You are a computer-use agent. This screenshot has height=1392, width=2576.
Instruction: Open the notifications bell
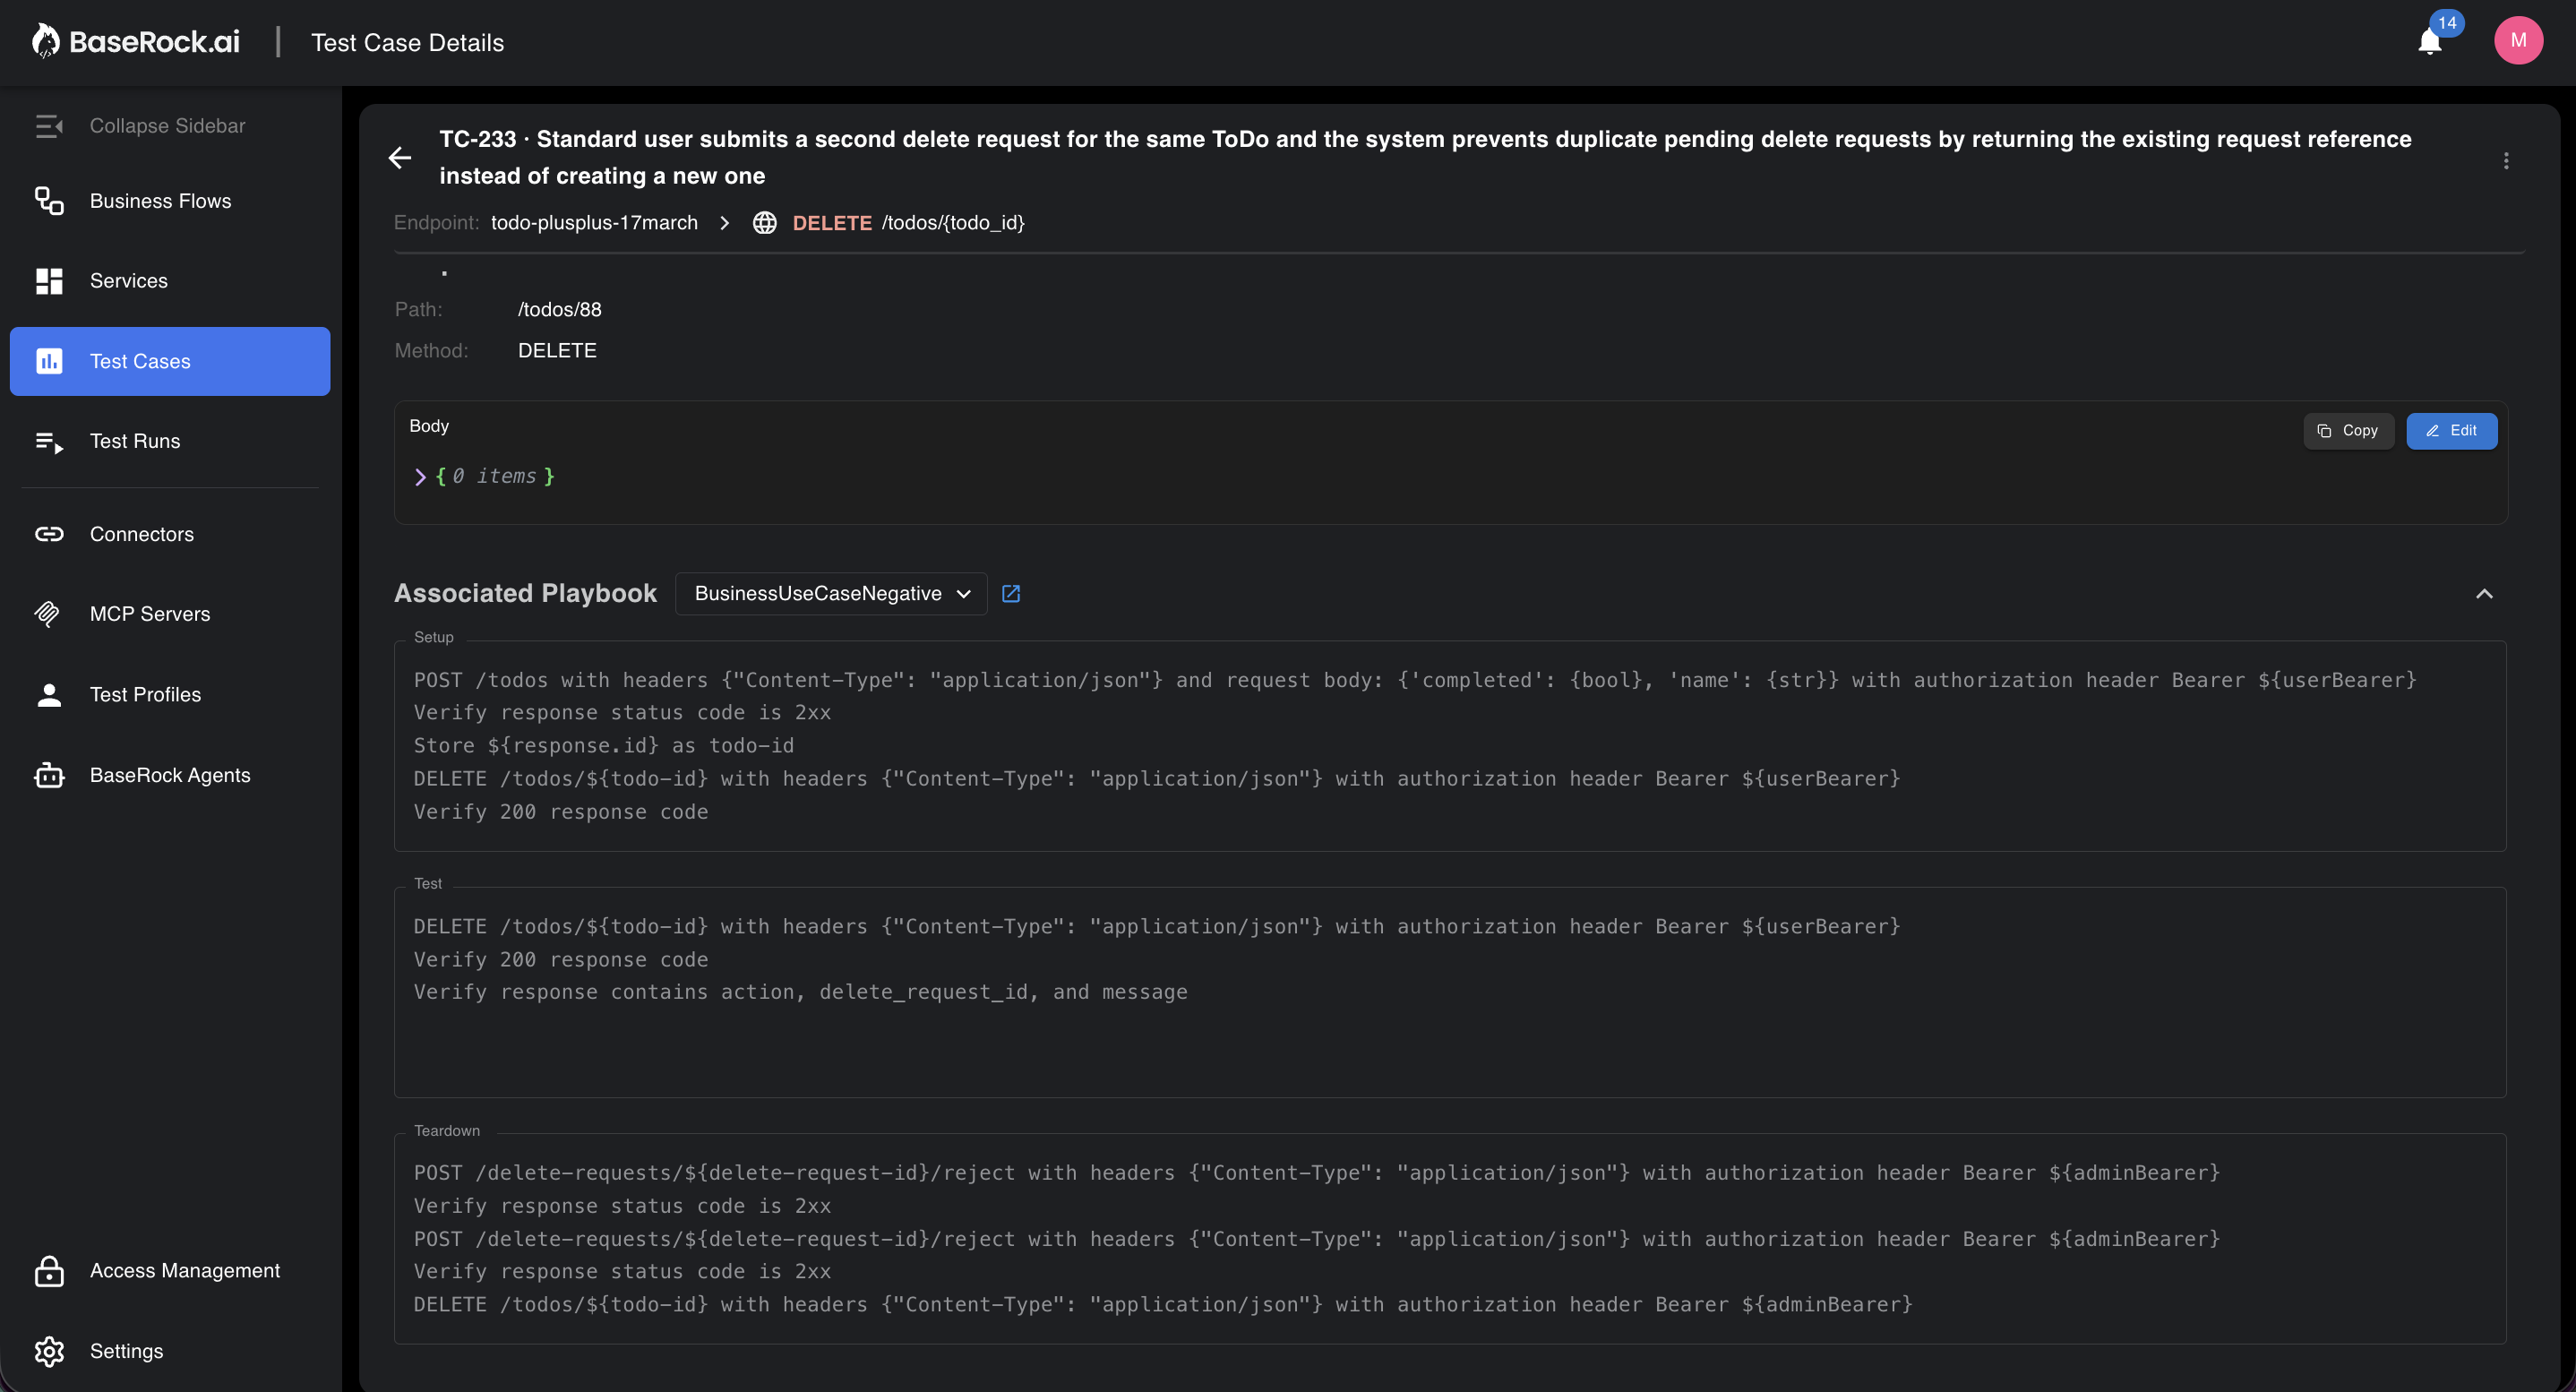coord(2430,42)
